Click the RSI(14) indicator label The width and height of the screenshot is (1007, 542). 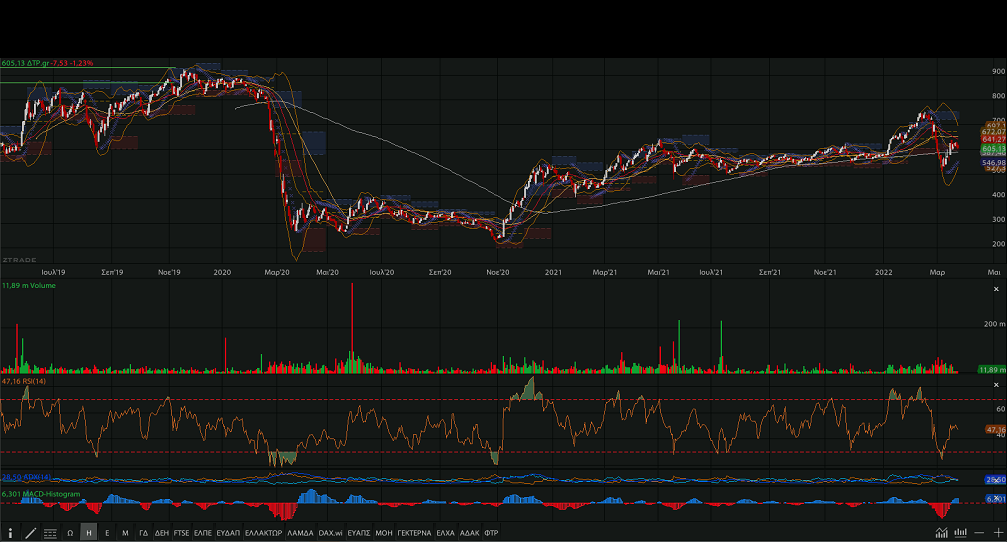[x=27, y=381]
